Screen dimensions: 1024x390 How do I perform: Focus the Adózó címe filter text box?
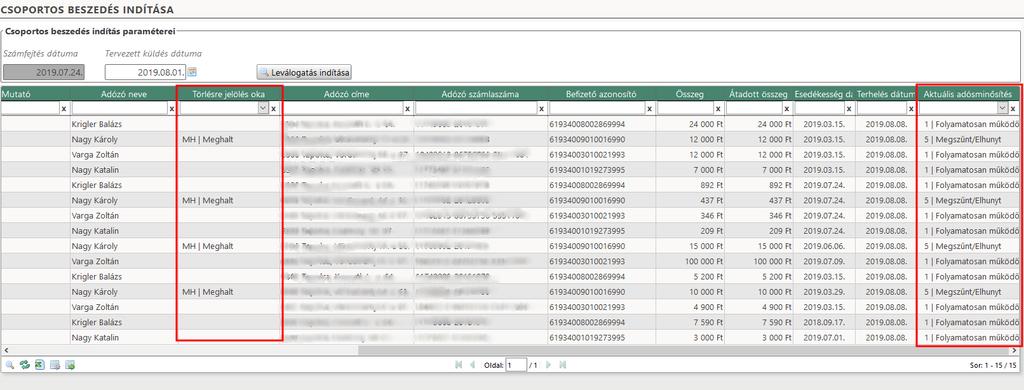tap(342, 108)
